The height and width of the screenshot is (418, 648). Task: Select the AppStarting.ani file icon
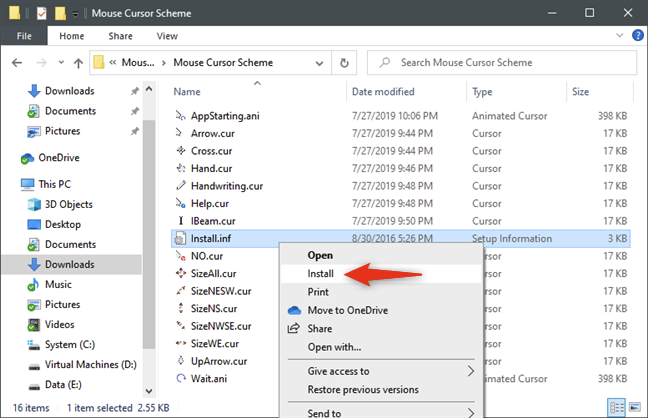pyautogui.click(x=181, y=116)
